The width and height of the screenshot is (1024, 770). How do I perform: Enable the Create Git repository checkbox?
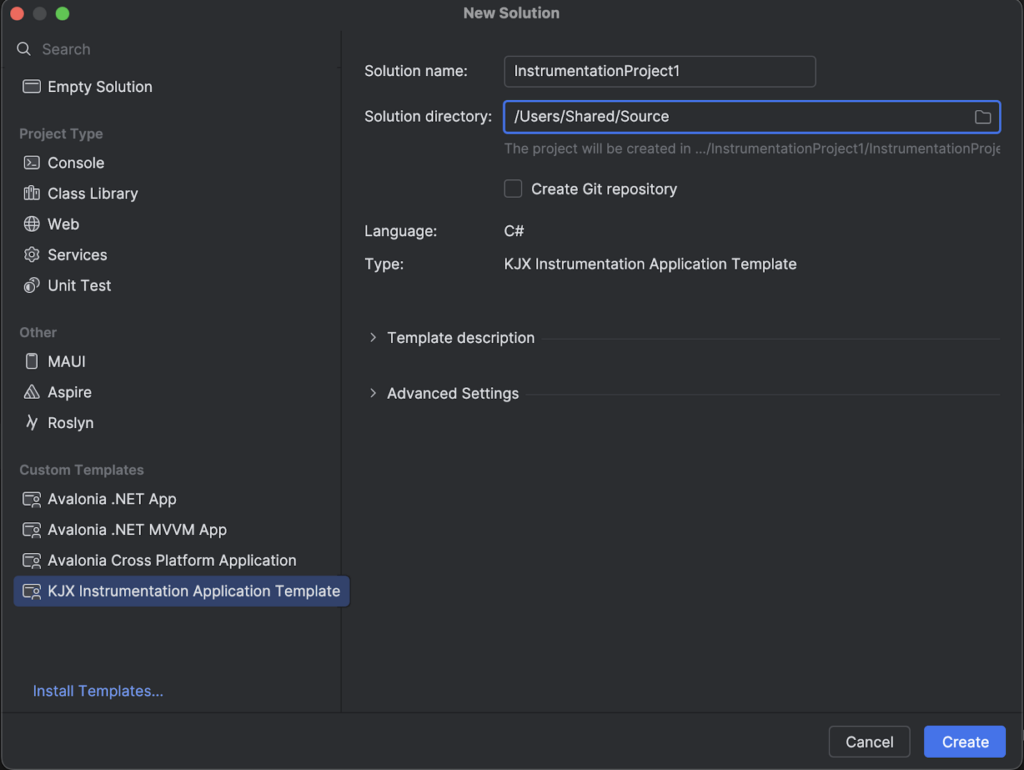(x=513, y=189)
